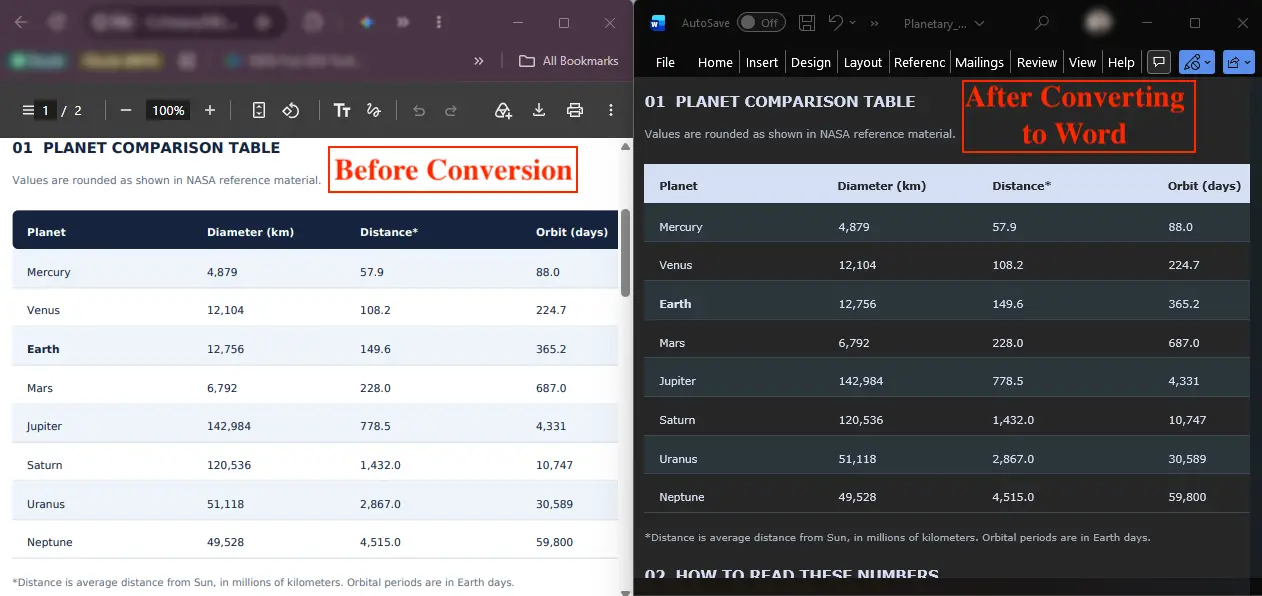Viewport: 1262px width, 596px height.
Task: Select the PDF draw annotation tool
Action: pos(374,110)
